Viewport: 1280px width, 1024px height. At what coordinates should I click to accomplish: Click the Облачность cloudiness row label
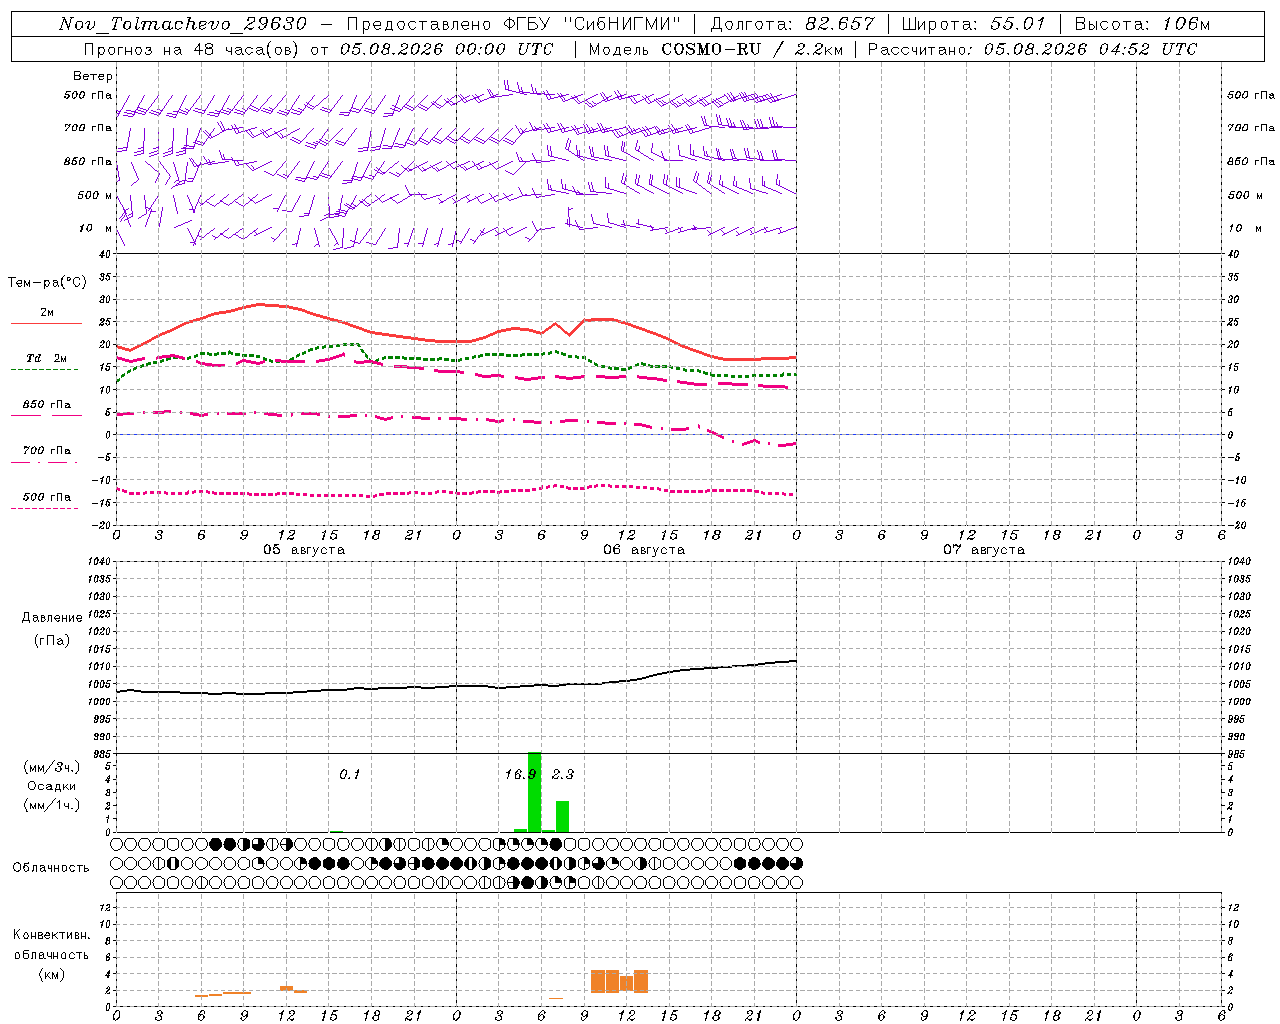click(51, 867)
